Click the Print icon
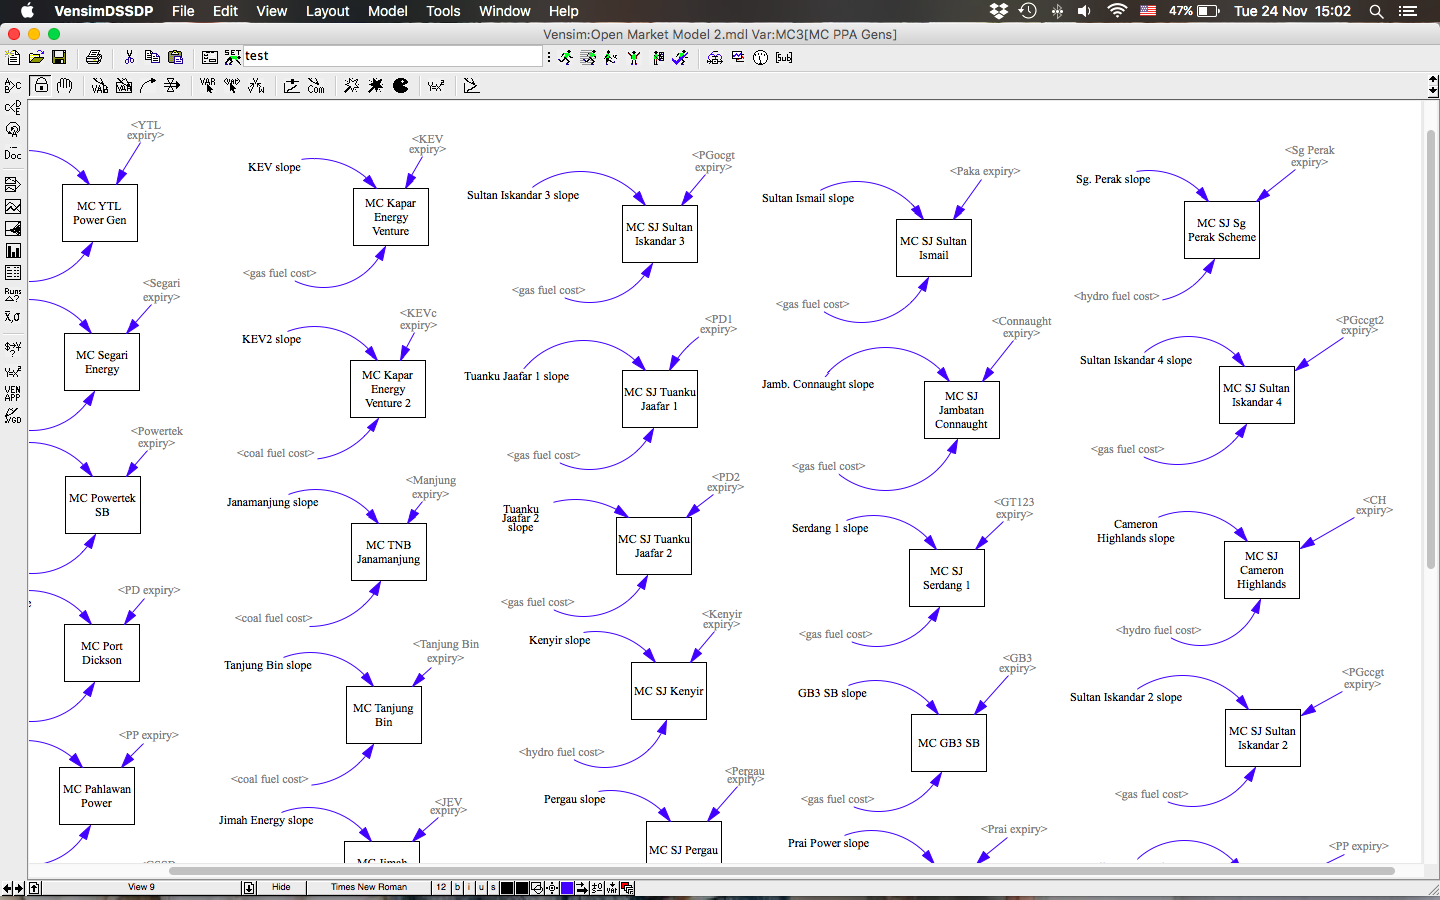This screenshot has height=900, width=1440. (94, 57)
